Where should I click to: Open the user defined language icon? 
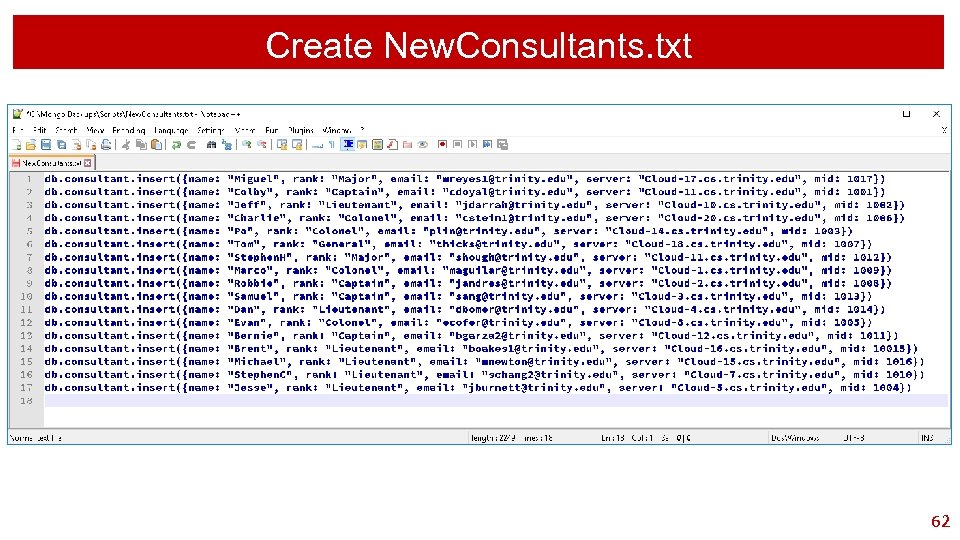point(362,144)
